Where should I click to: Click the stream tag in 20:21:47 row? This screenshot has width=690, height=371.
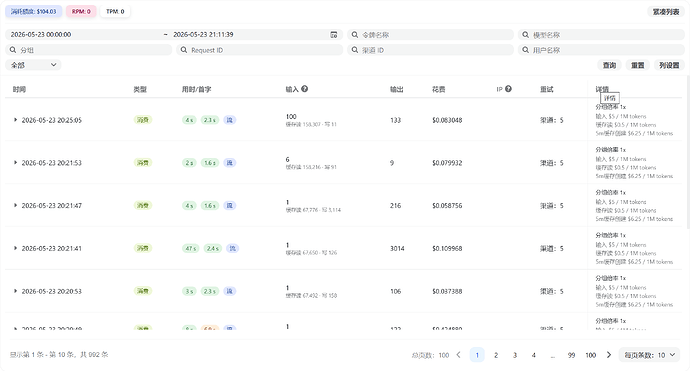coord(230,206)
